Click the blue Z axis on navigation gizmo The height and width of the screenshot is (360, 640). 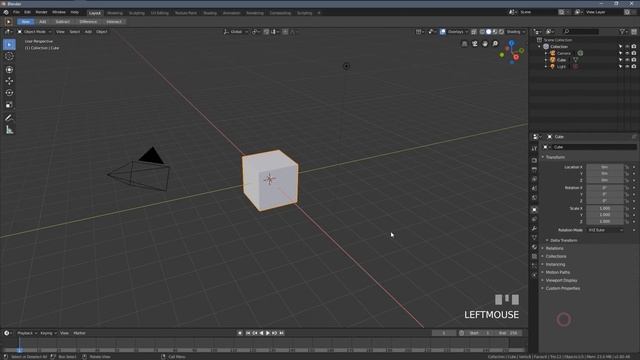[x=511, y=42]
